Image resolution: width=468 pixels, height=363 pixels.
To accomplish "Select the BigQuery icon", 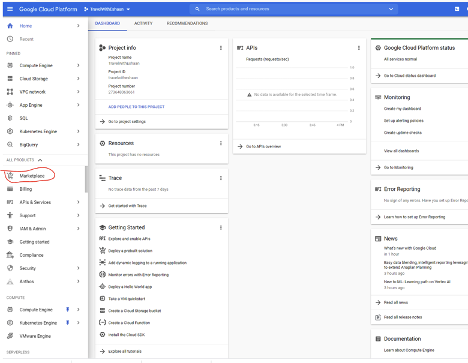I will point(10,145).
